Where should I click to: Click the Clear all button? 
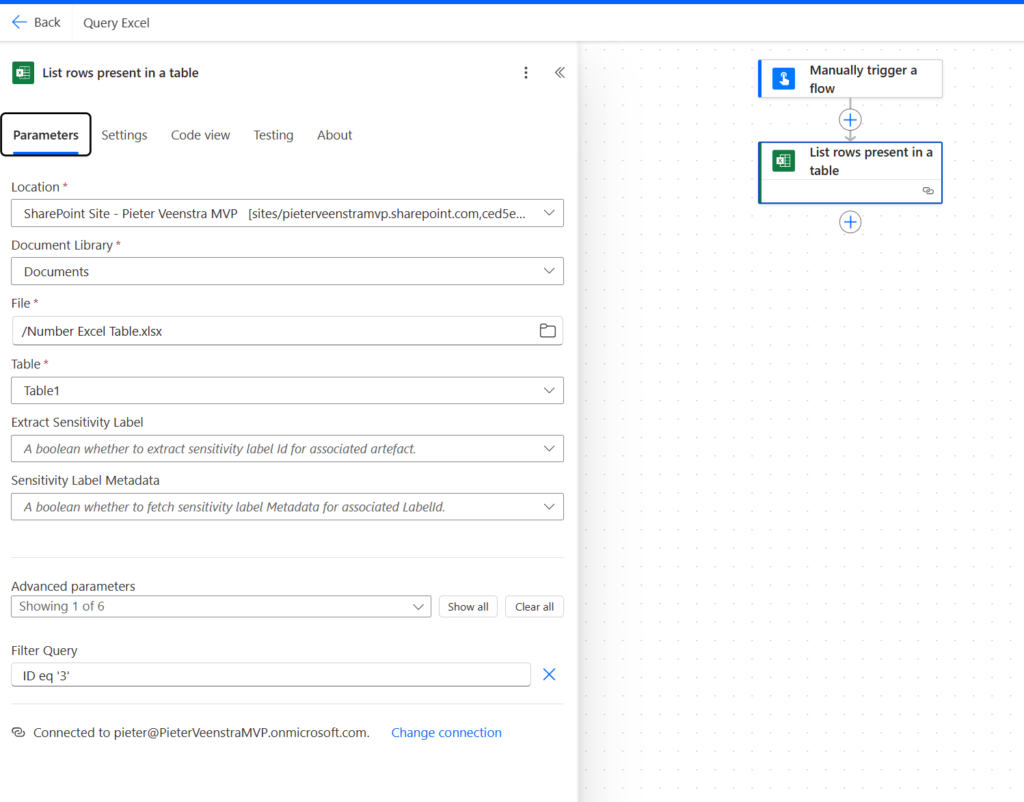pyautogui.click(x=534, y=607)
